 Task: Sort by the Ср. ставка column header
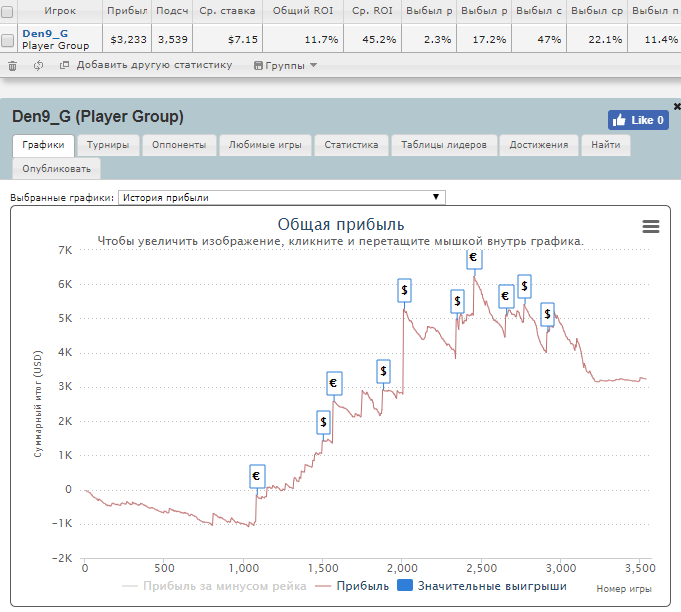pyautogui.click(x=228, y=11)
